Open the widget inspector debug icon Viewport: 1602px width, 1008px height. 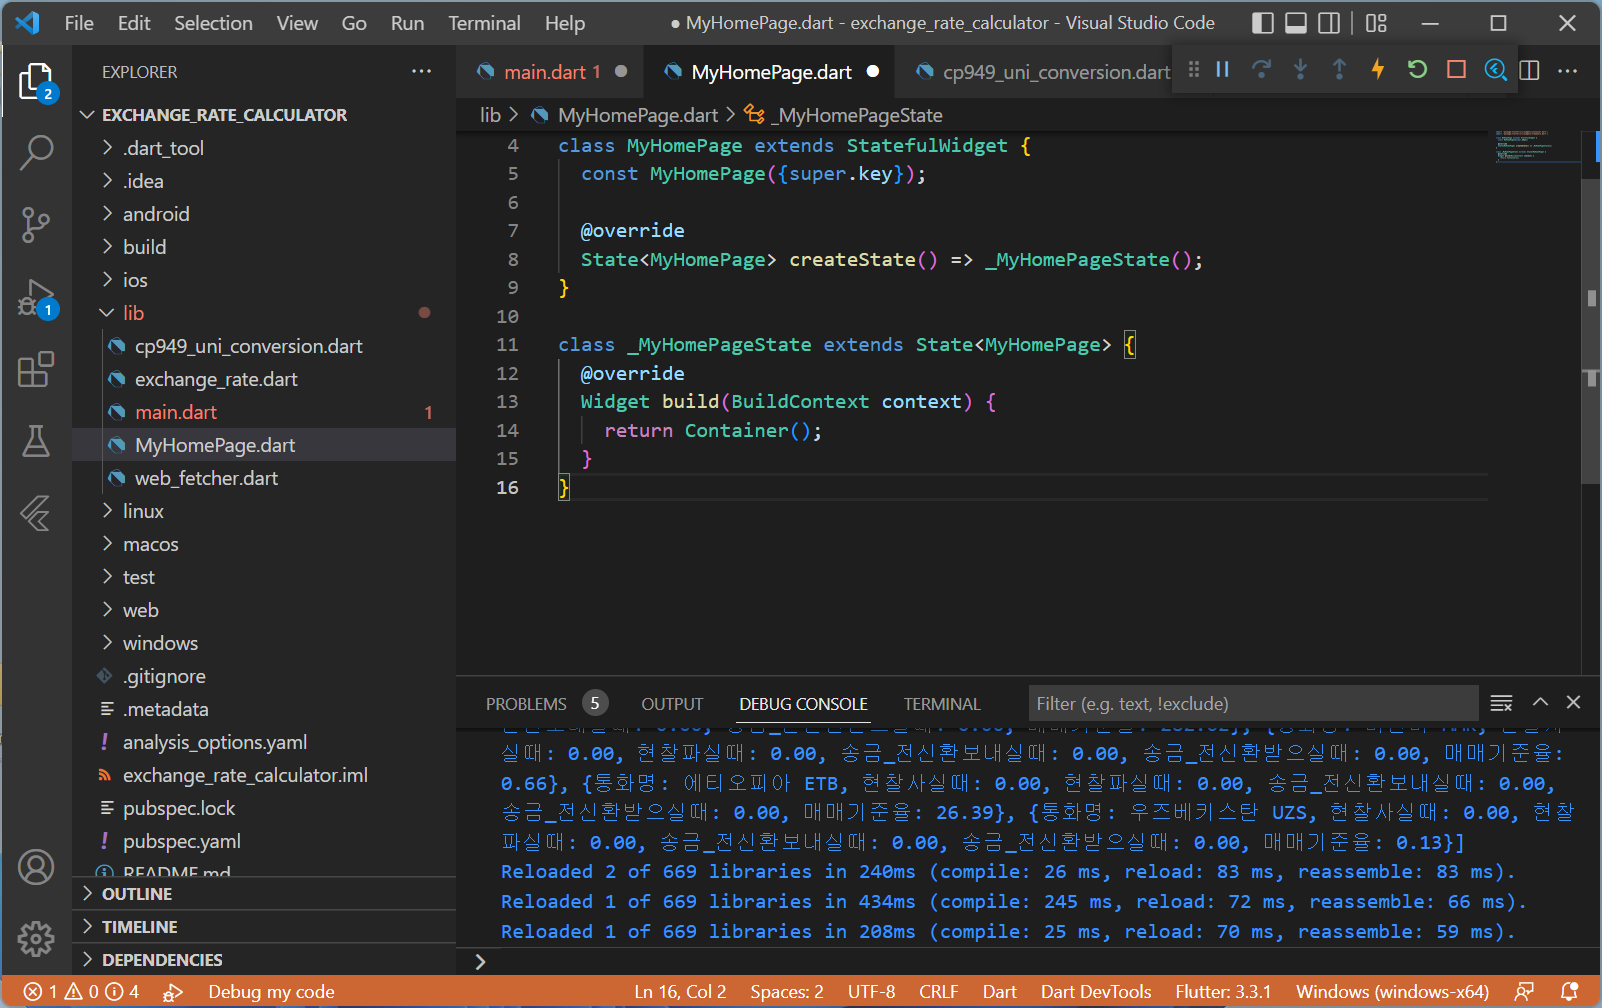(x=1495, y=69)
